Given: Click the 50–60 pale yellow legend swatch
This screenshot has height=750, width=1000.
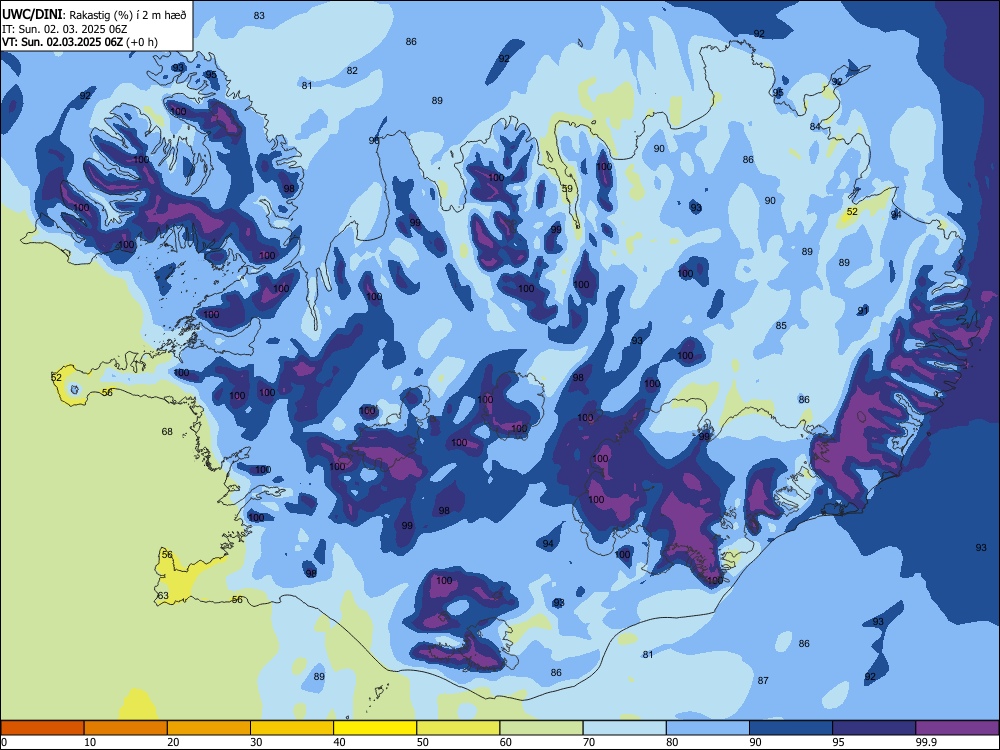Looking at the screenshot, I should pyautogui.click(x=458, y=728).
